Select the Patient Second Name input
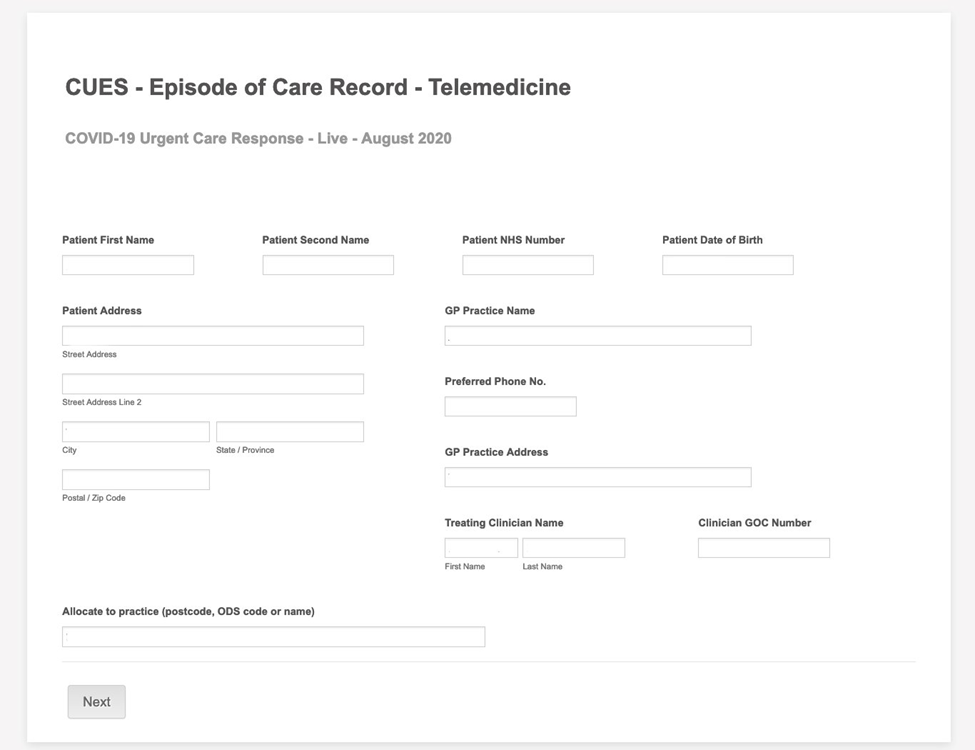Viewport: 975px width, 750px height. click(x=328, y=265)
